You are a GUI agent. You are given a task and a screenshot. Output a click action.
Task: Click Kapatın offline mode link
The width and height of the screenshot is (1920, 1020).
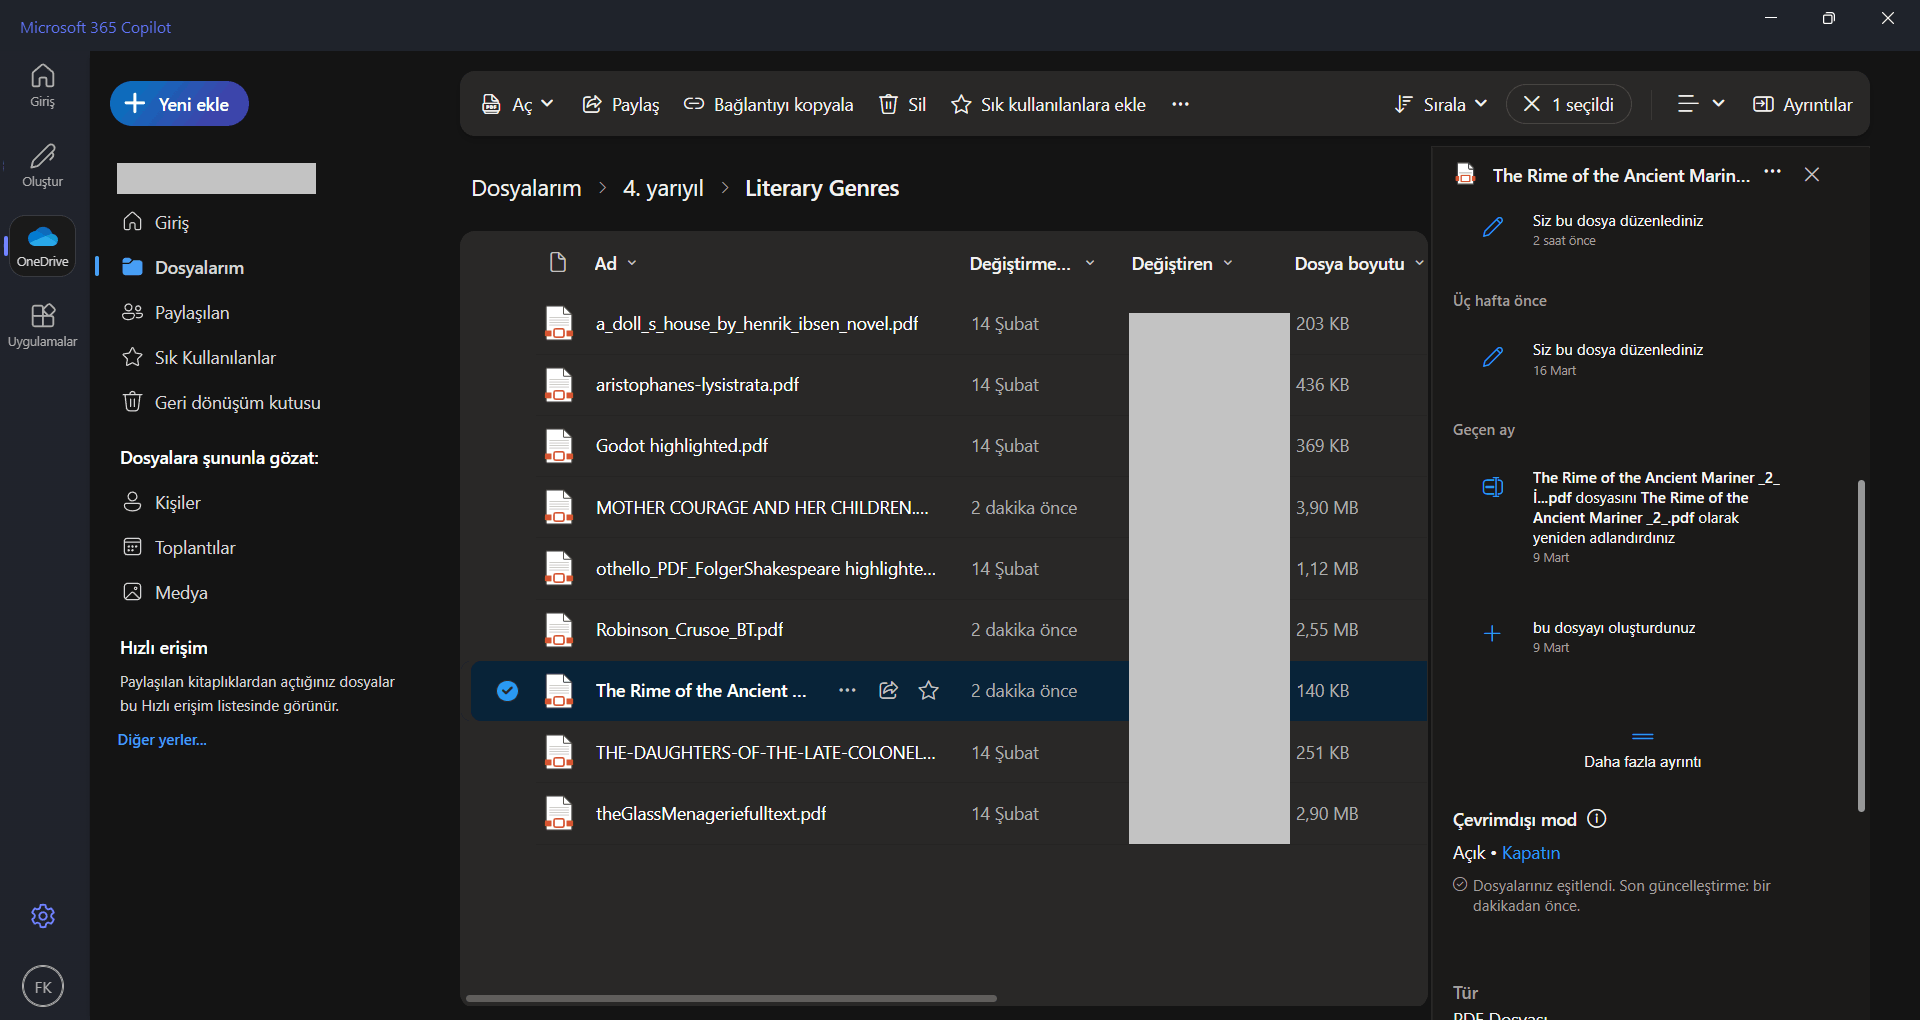pos(1530,853)
